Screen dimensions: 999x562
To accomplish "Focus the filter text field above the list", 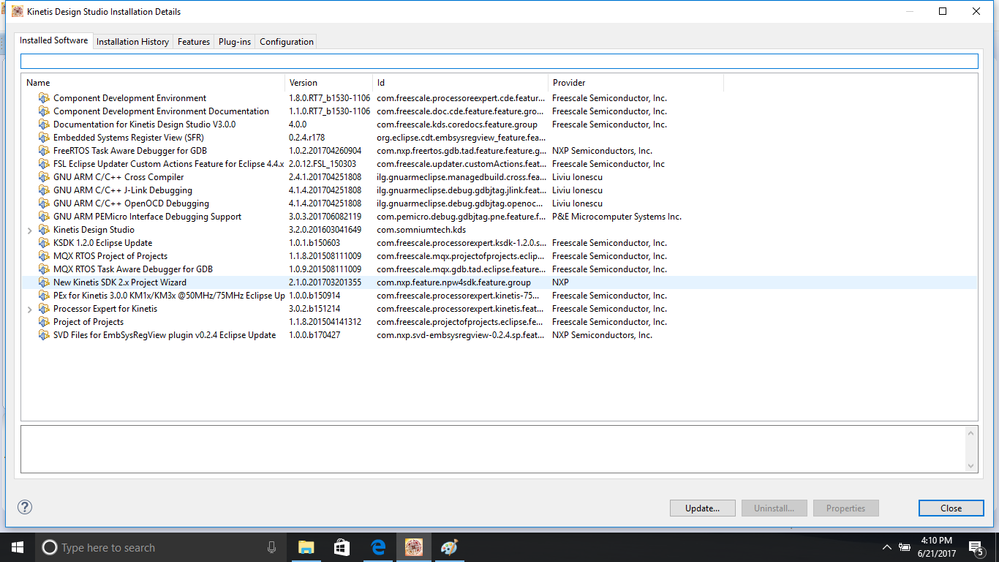I will point(500,61).
